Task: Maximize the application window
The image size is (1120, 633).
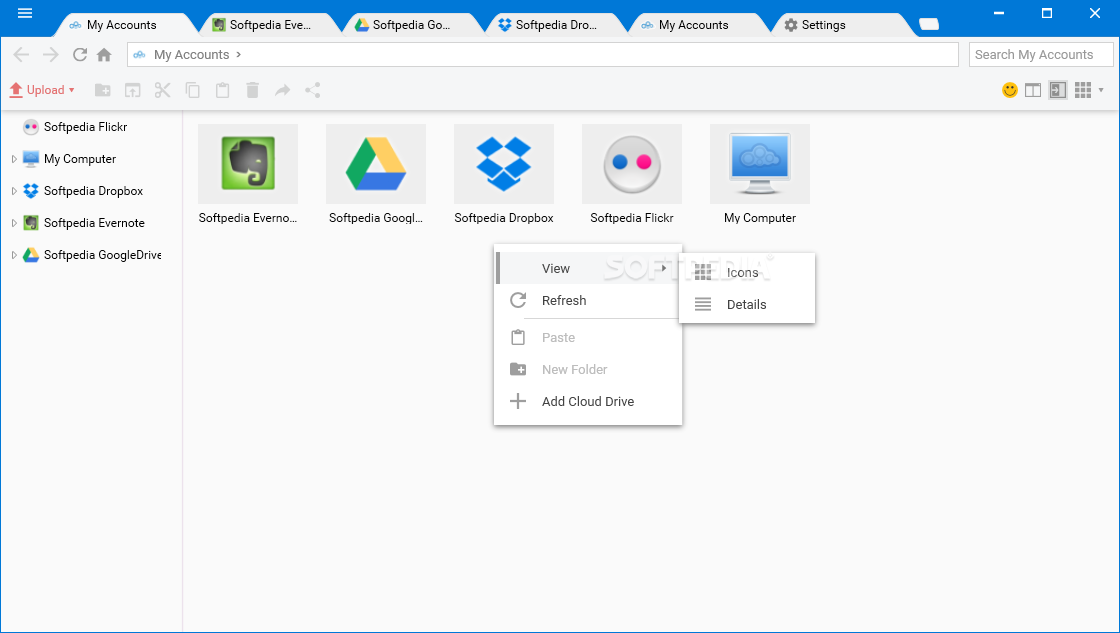Action: pyautogui.click(x=1046, y=13)
